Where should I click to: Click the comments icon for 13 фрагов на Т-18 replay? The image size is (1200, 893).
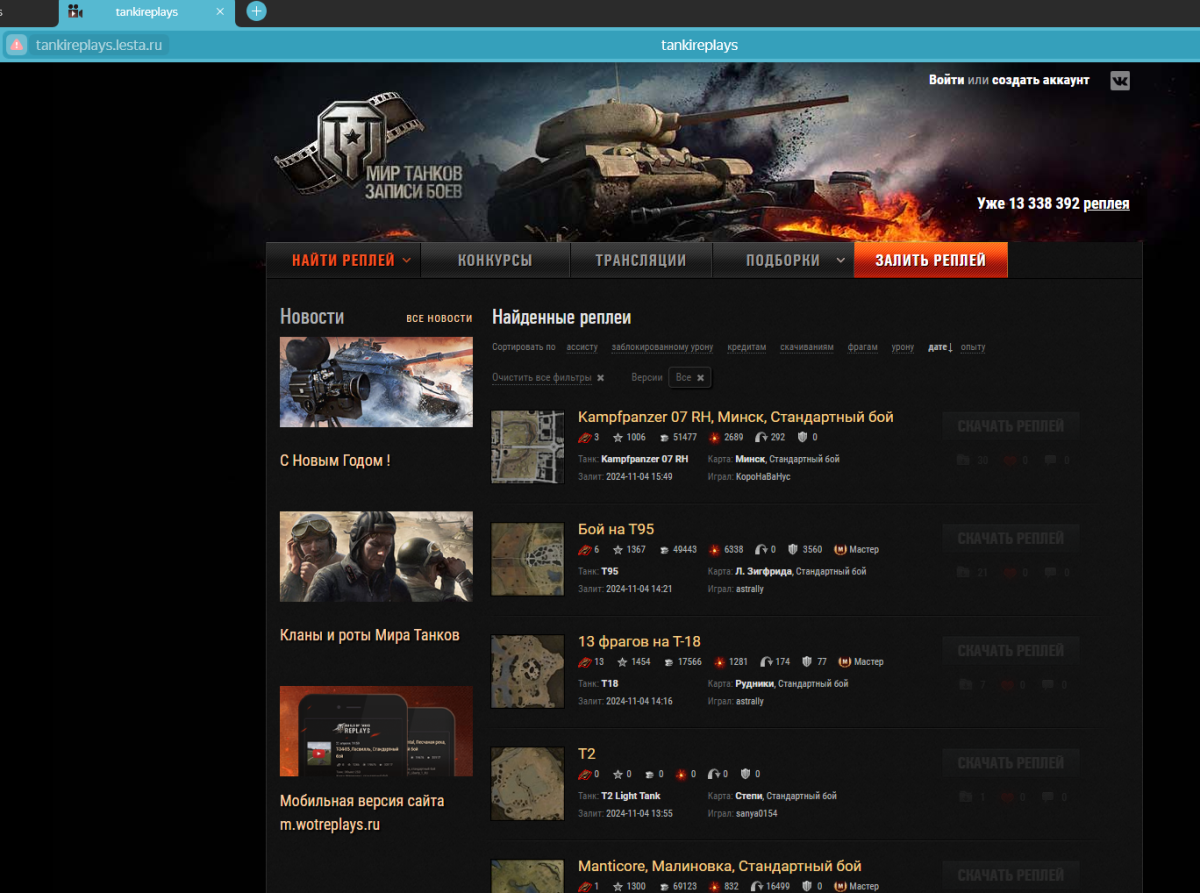1050,684
